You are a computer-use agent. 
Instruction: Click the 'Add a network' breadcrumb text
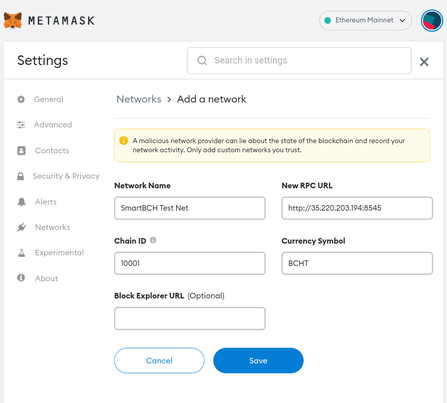pyautogui.click(x=211, y=99)
